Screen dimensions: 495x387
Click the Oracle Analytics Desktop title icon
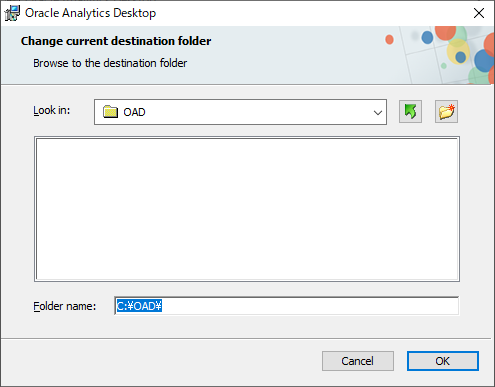click(x=12, y=13)
